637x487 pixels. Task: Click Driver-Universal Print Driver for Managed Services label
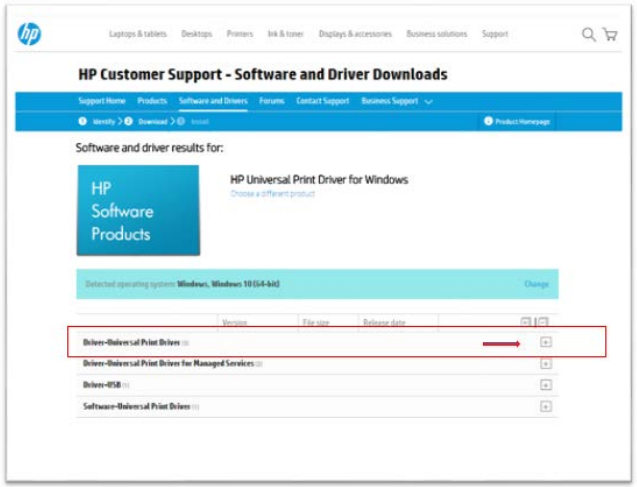click(168, 363)
